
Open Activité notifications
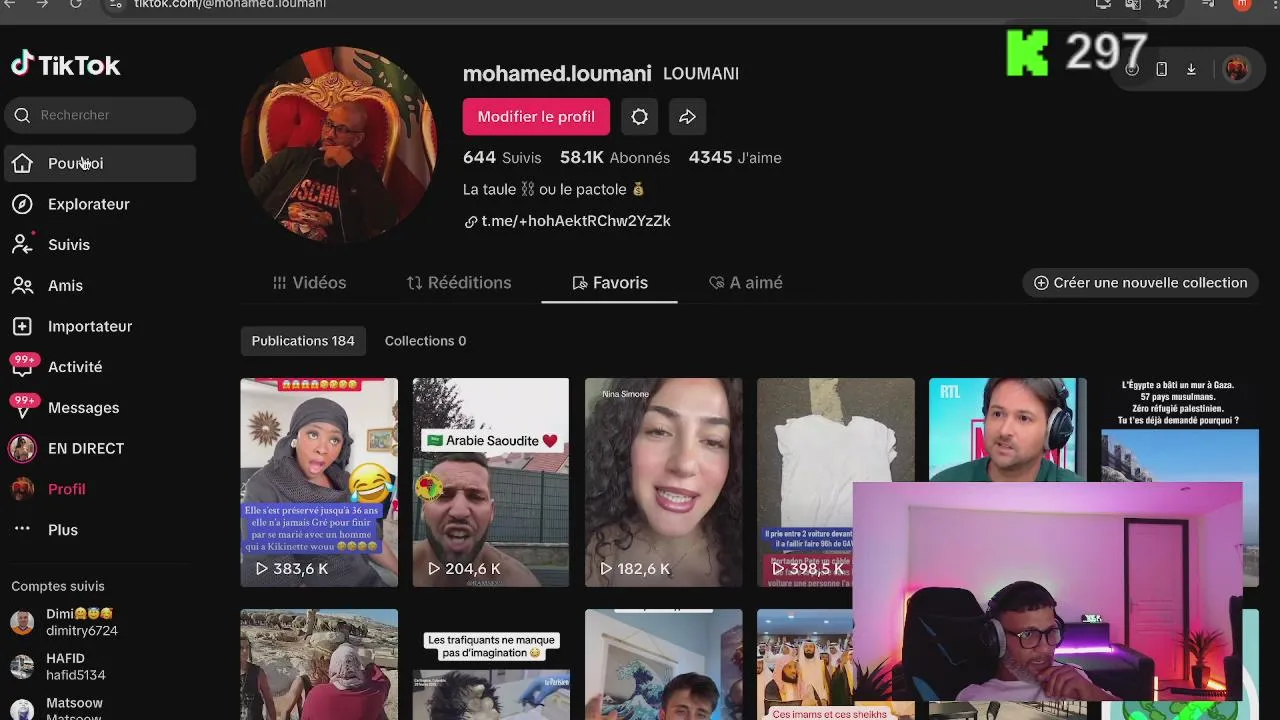coord(100,367)
